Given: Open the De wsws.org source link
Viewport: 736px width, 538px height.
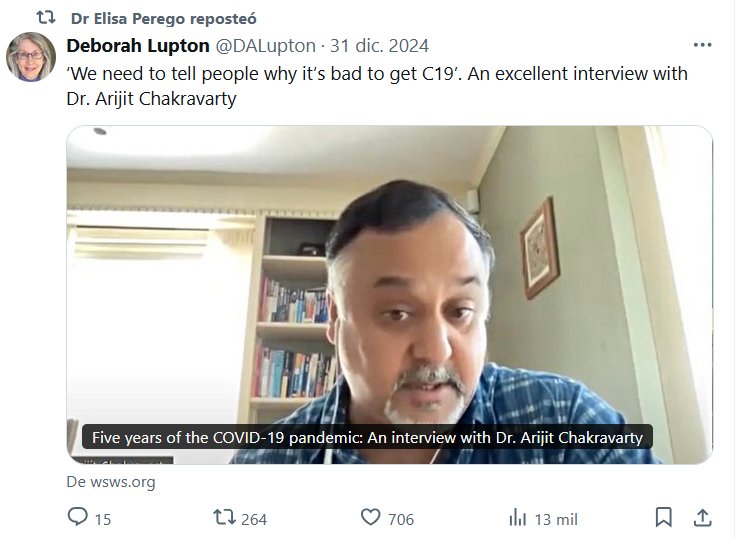Looking at the screenshot, I should point(111,482).
